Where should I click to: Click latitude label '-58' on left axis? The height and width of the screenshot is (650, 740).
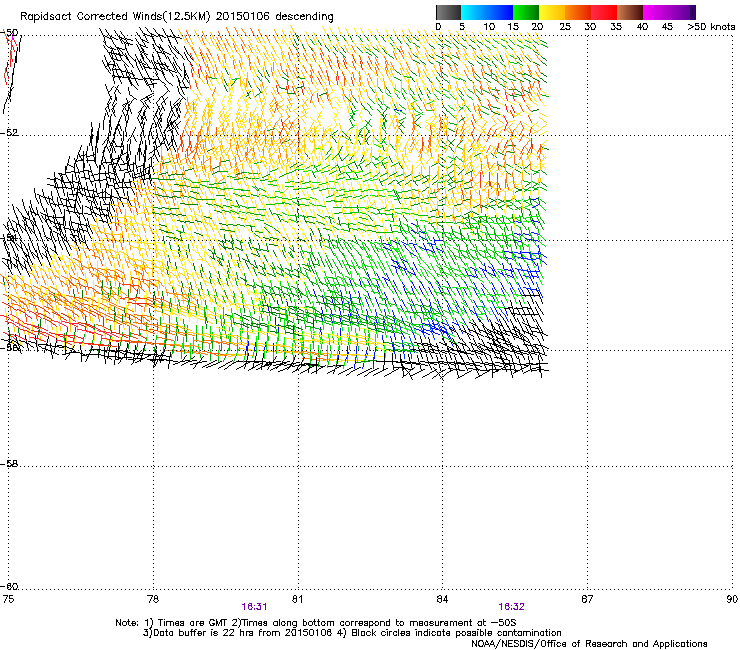click(9, 464)
